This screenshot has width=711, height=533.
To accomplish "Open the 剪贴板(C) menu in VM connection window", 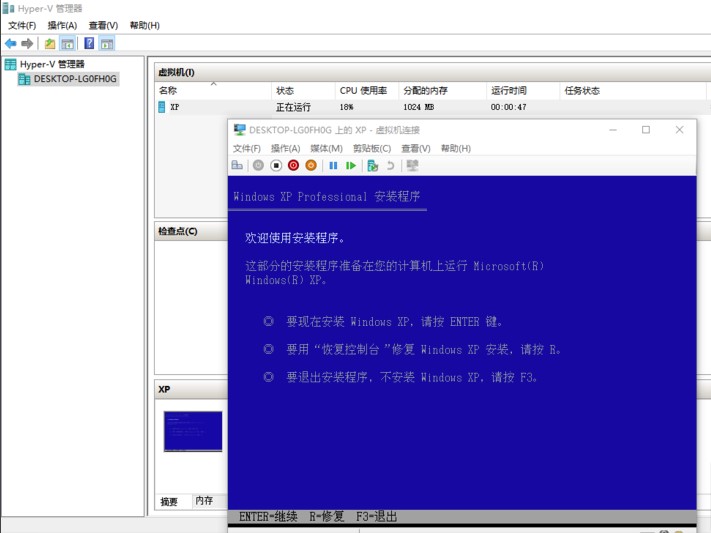I will point(372,148).
